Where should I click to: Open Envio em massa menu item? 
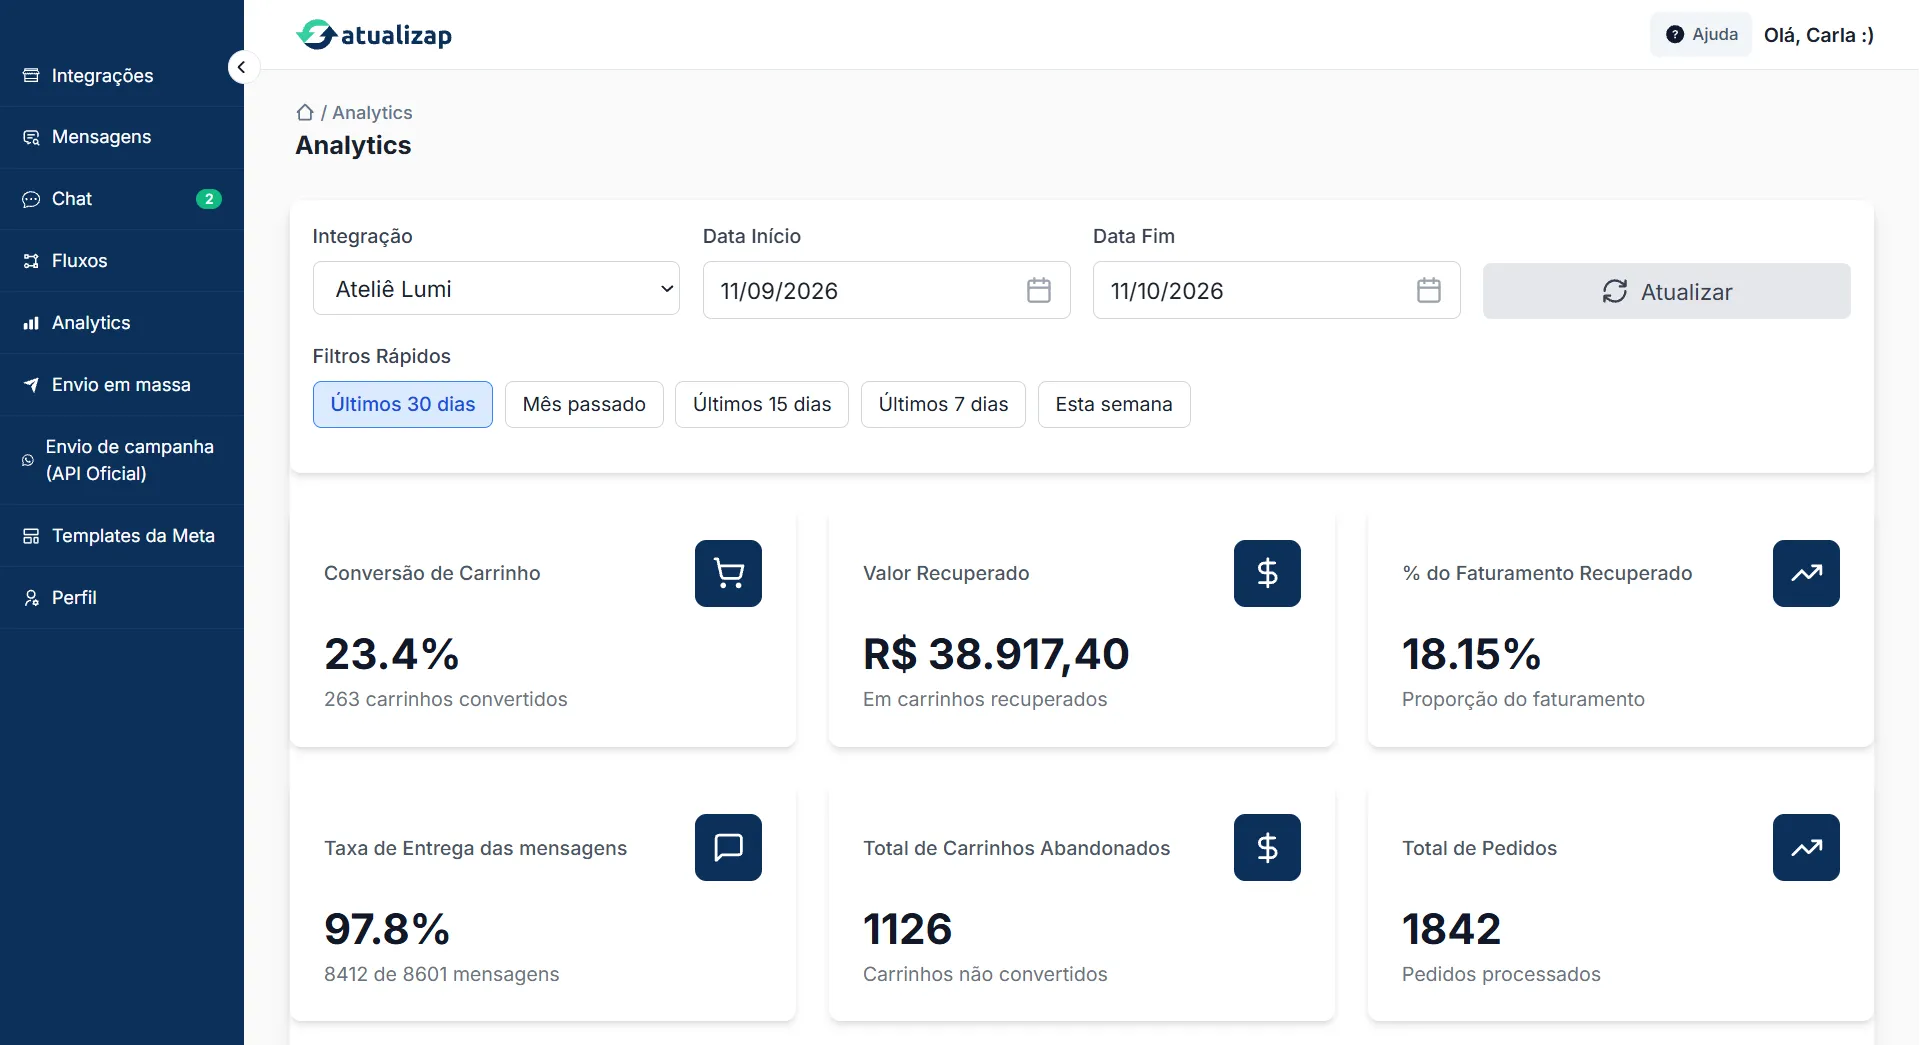pos(122,385)
